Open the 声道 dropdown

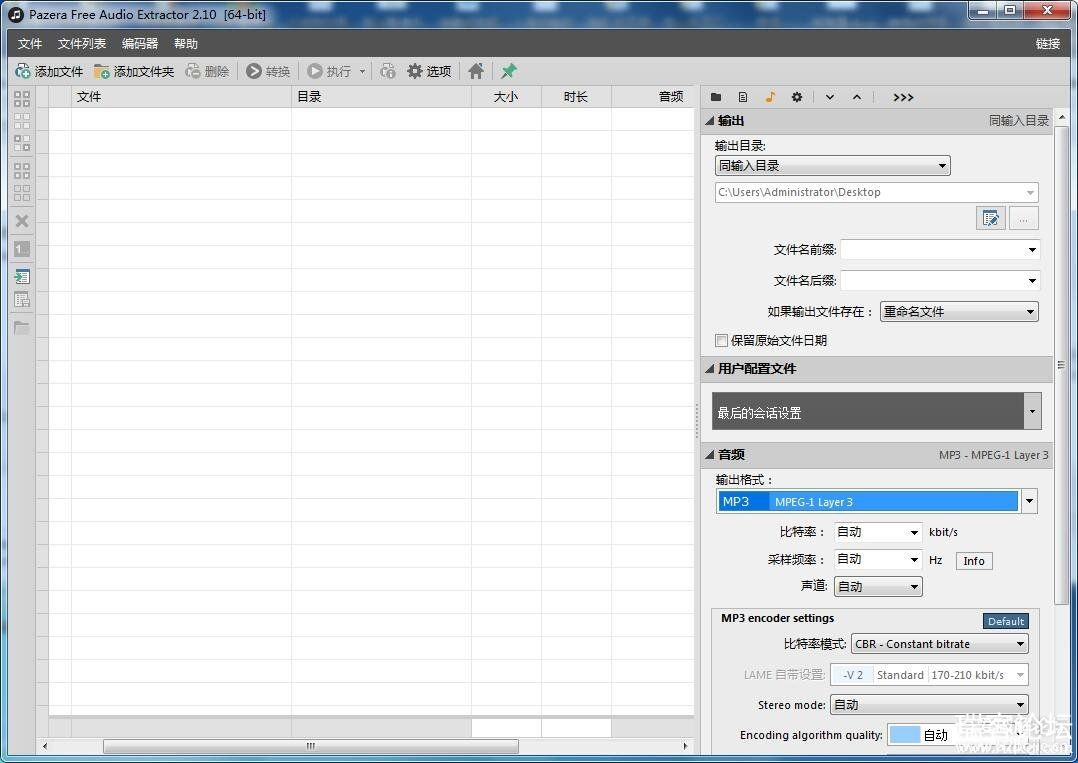coord(878,586)
